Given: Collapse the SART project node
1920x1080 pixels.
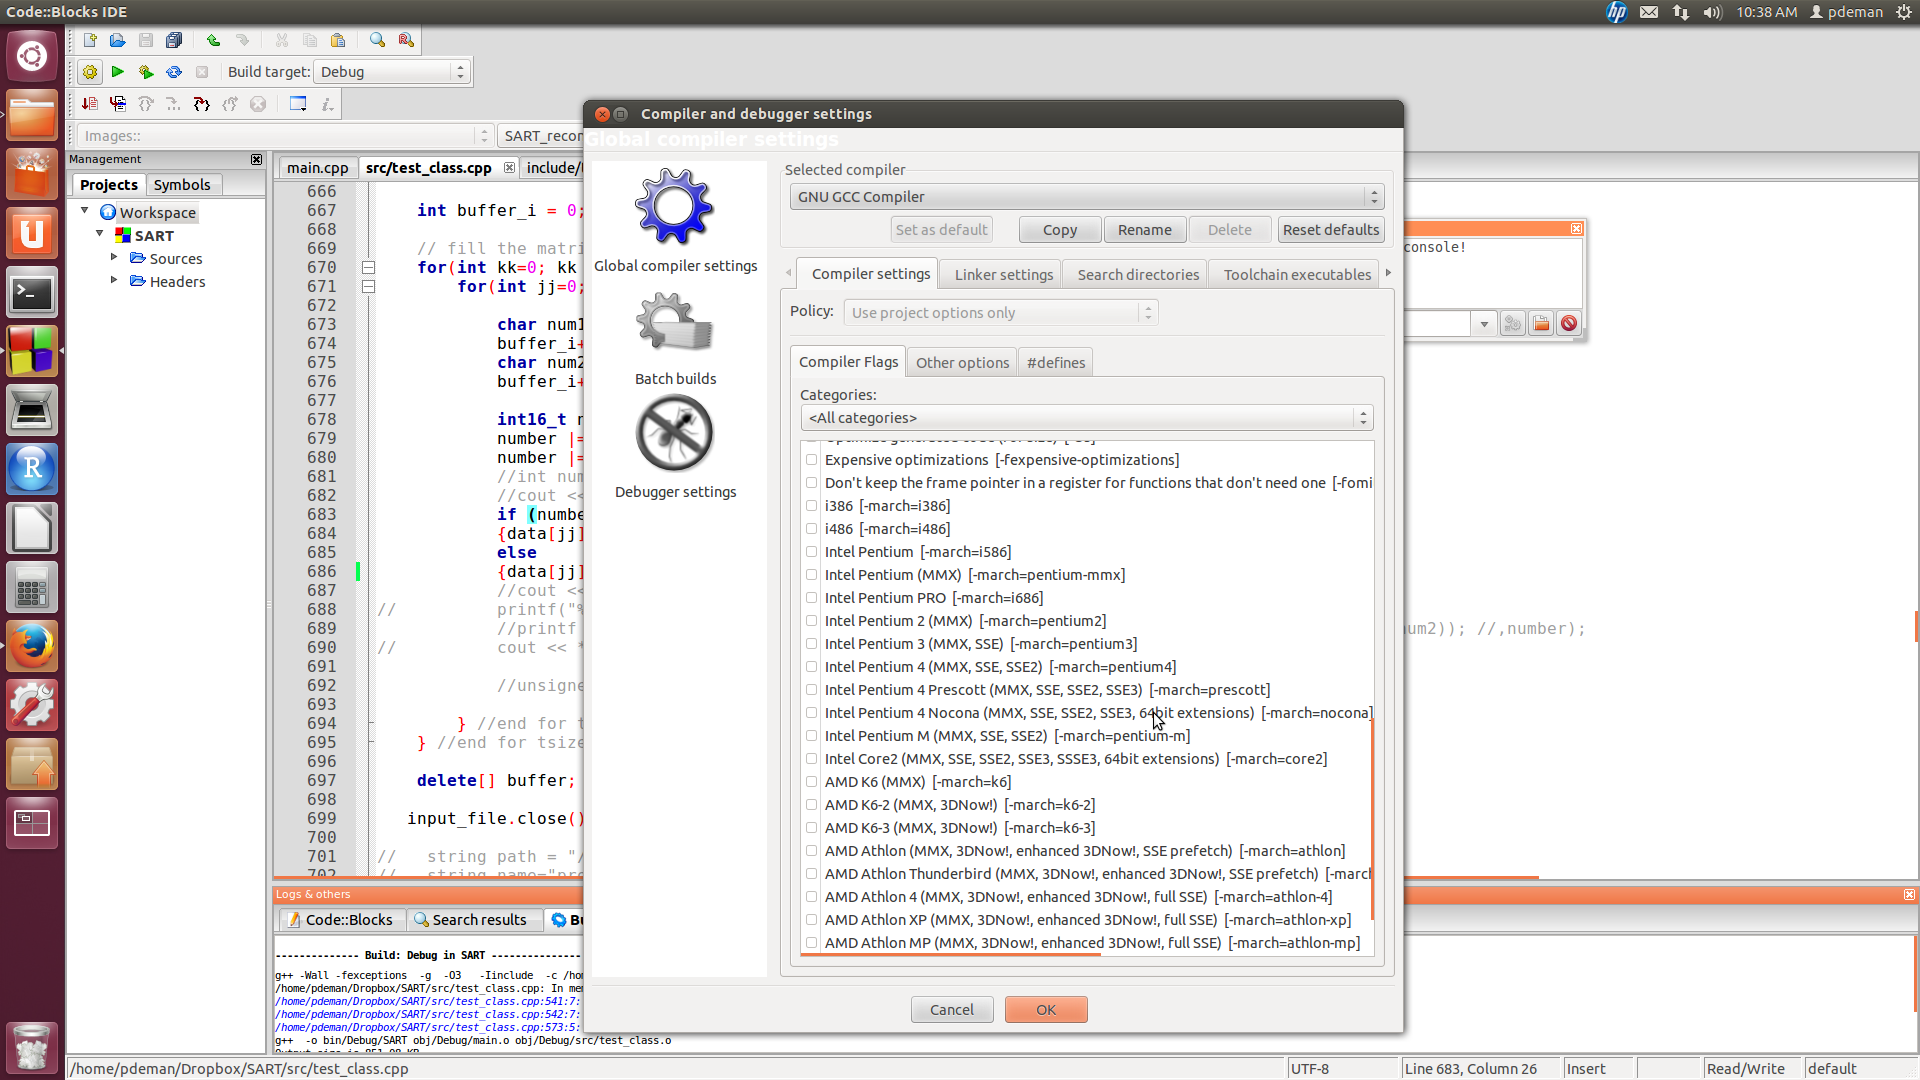Looking at the screenshot, I should pyautogui.click(x=100, y=235).
